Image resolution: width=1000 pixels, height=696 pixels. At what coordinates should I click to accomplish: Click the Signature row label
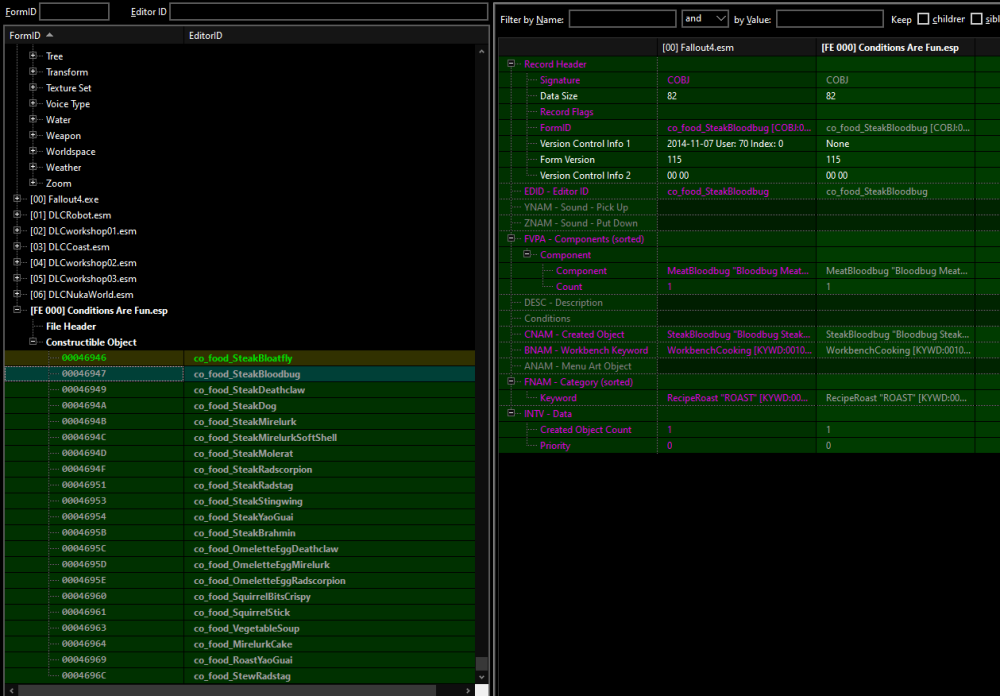[x=560, y=80]
